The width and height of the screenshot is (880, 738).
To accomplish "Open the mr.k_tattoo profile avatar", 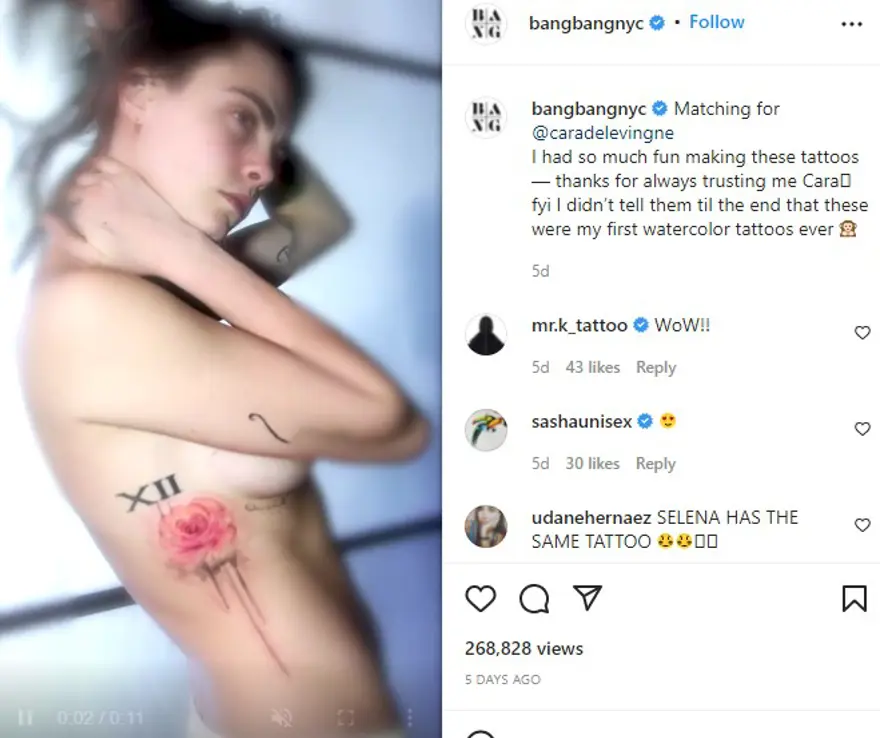I will 486,334.
